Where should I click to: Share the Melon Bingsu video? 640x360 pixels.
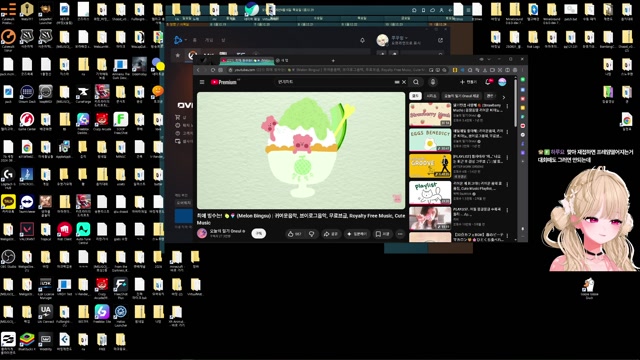pyautogui.click(x=331, y=234)
